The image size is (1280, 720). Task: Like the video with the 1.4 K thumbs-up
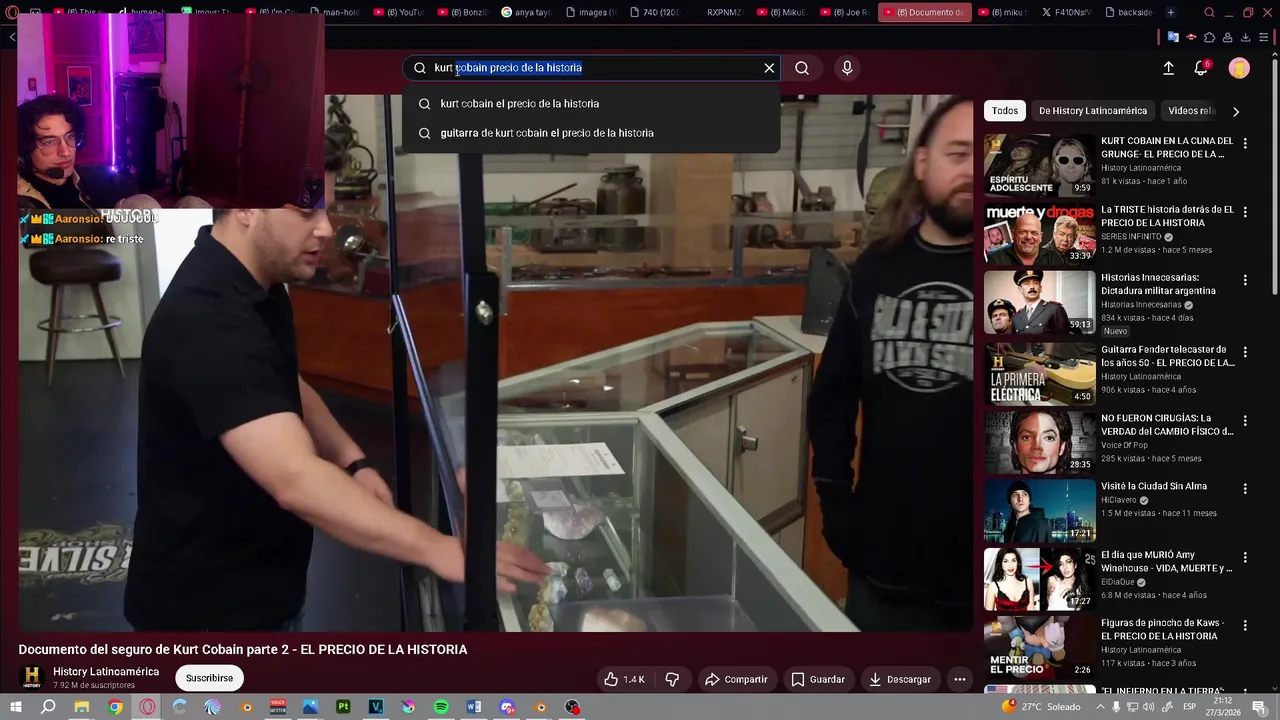click(624, 679)
